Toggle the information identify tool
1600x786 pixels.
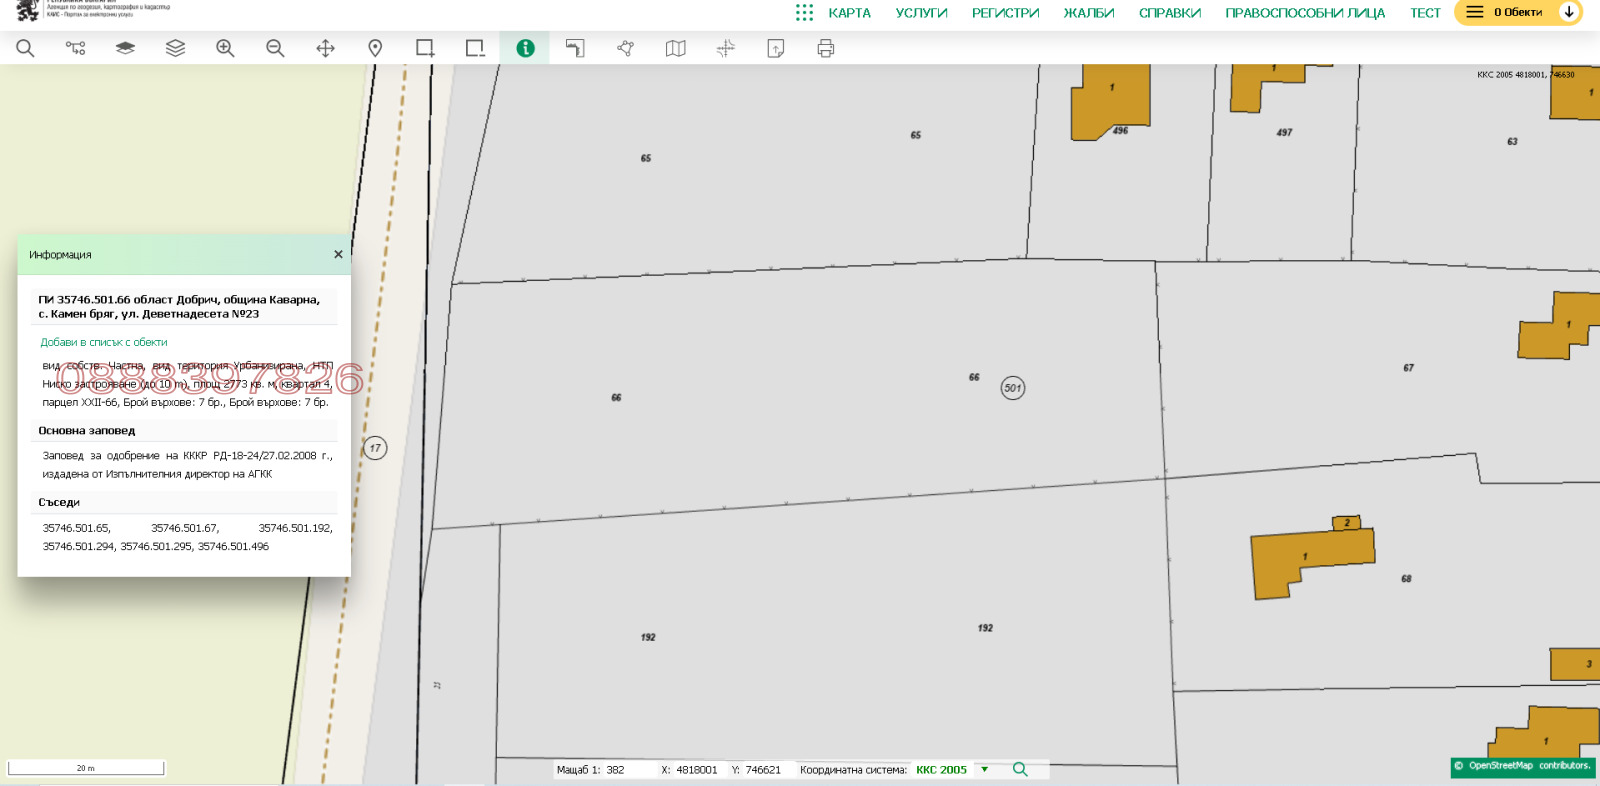525,48
